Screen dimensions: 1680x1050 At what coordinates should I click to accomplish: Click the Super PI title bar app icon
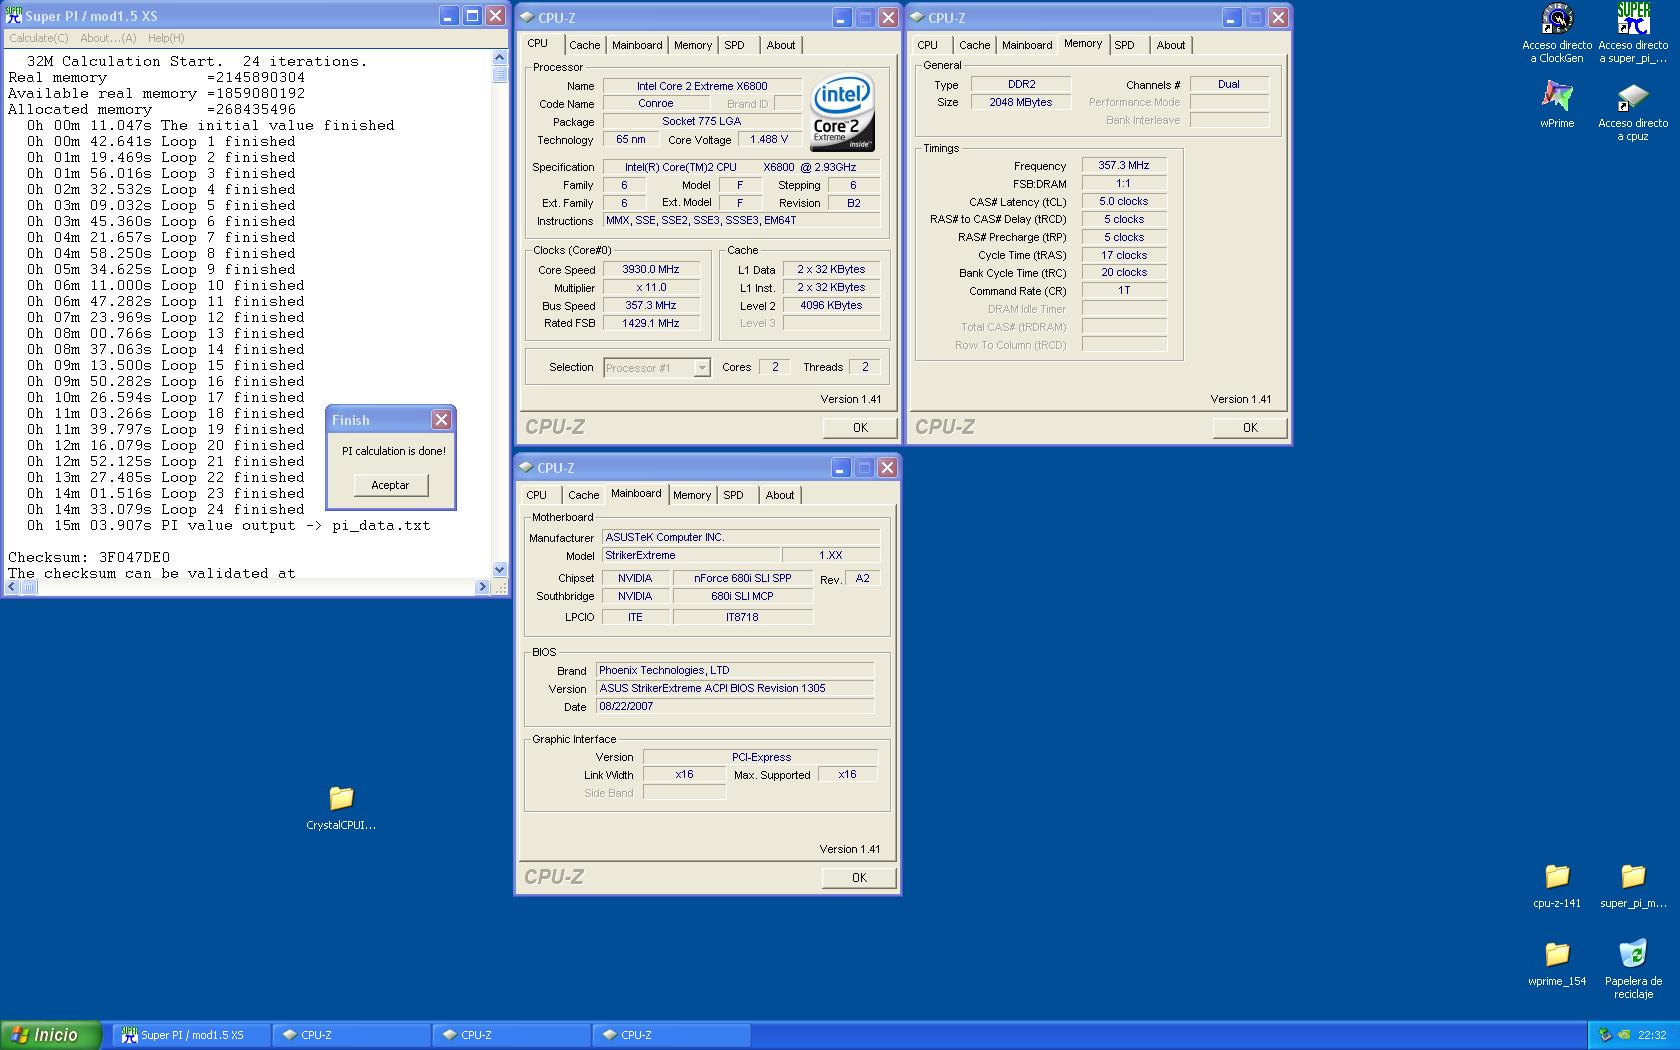click(14, 16)
